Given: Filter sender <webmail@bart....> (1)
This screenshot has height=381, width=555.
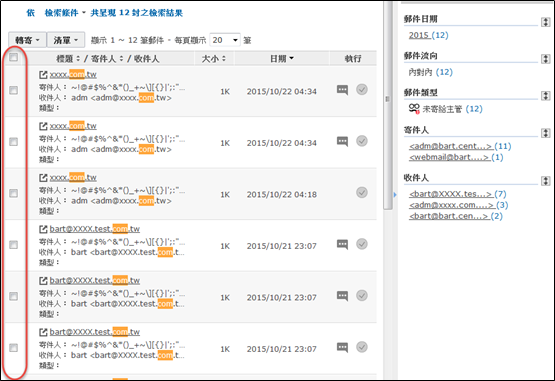Looking at the screenshot, I should tap(456, 157).
